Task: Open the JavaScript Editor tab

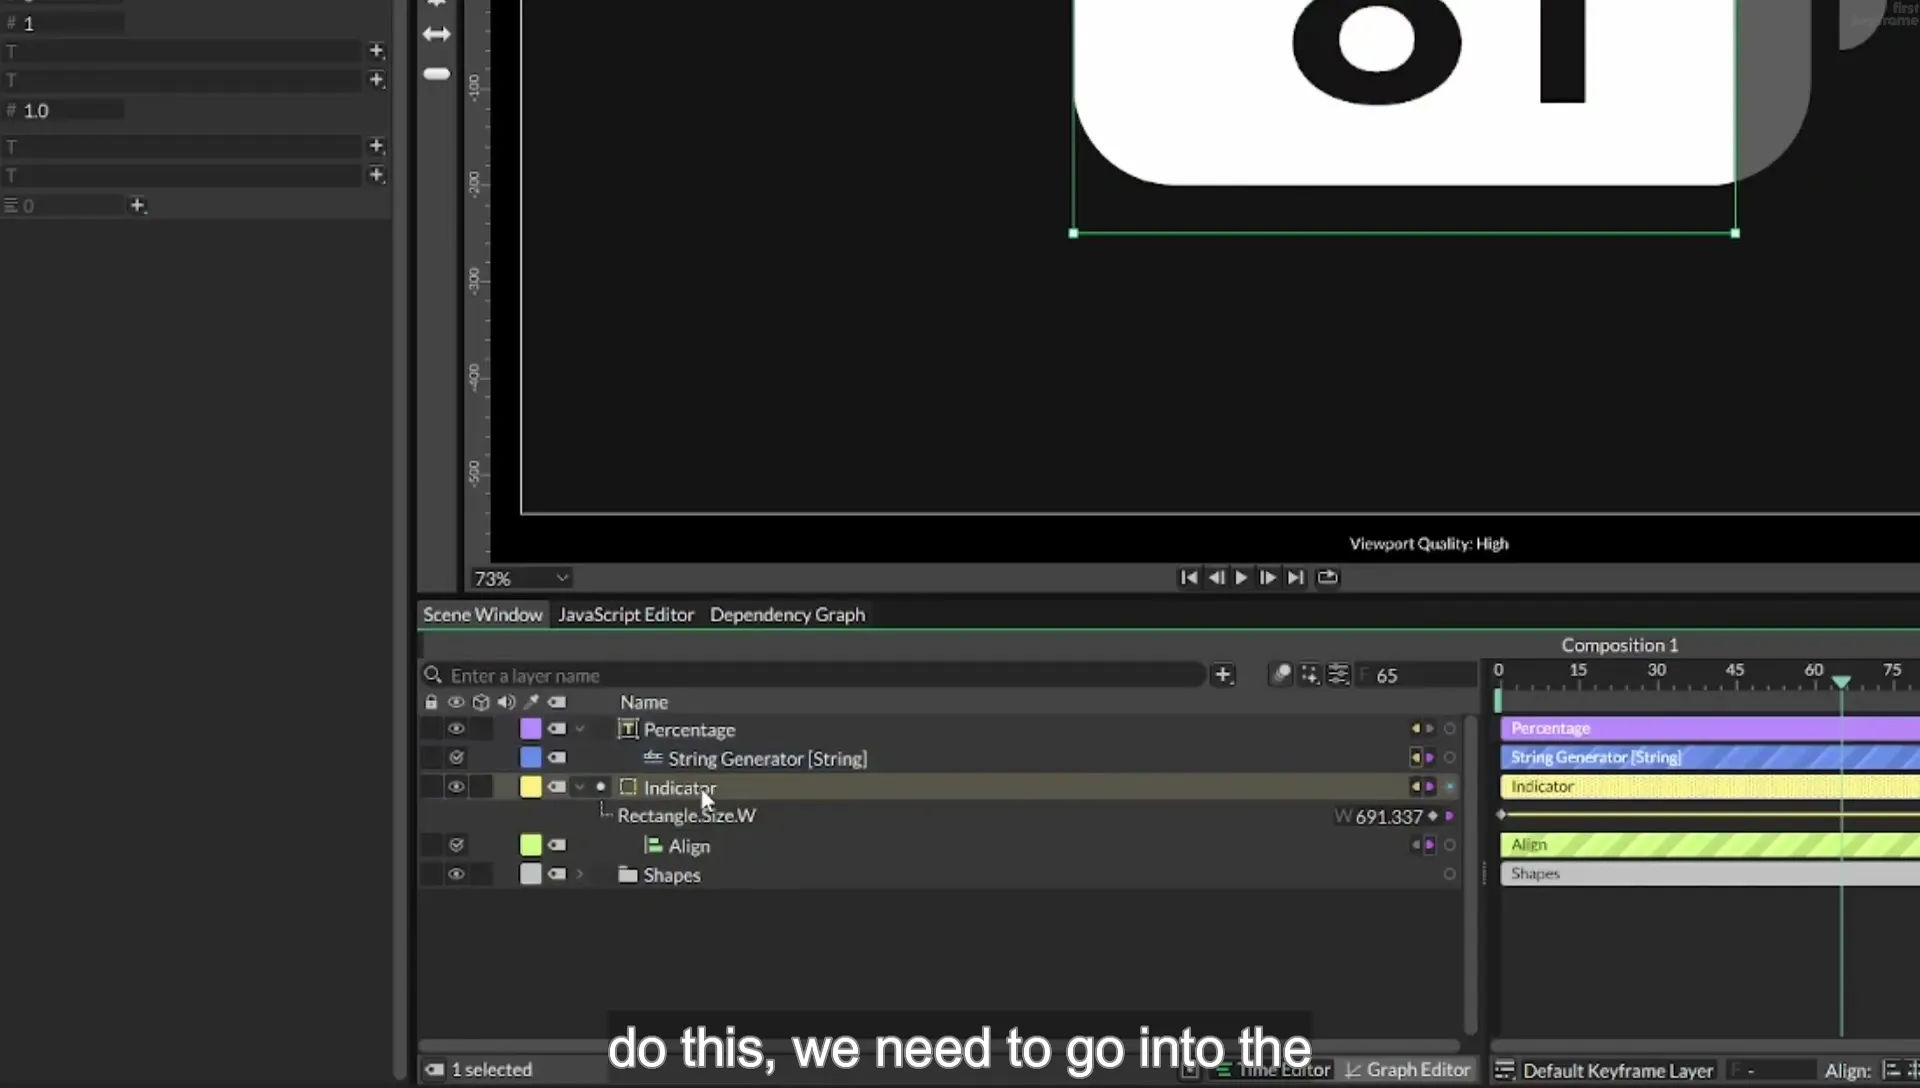Action: point(626,614)
